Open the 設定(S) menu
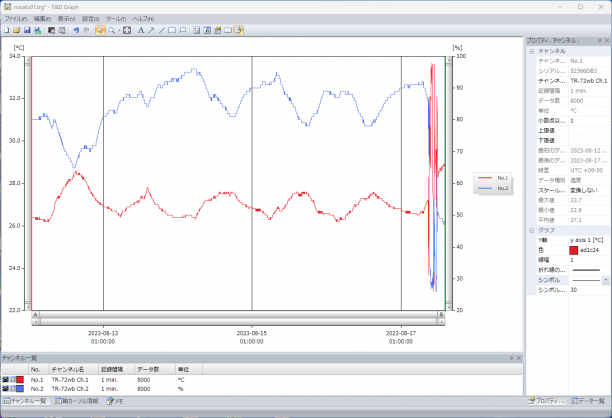 tap(91, 19)
